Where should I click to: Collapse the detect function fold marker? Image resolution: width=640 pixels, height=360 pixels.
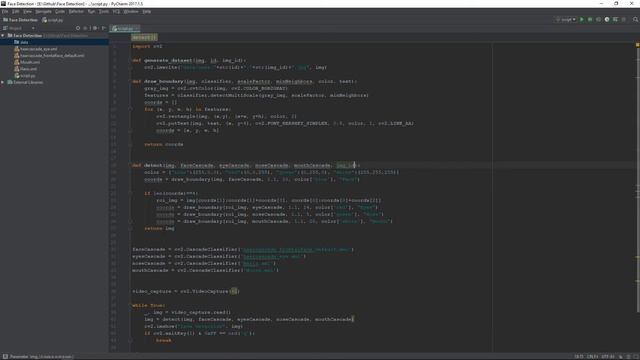point(130,165)
